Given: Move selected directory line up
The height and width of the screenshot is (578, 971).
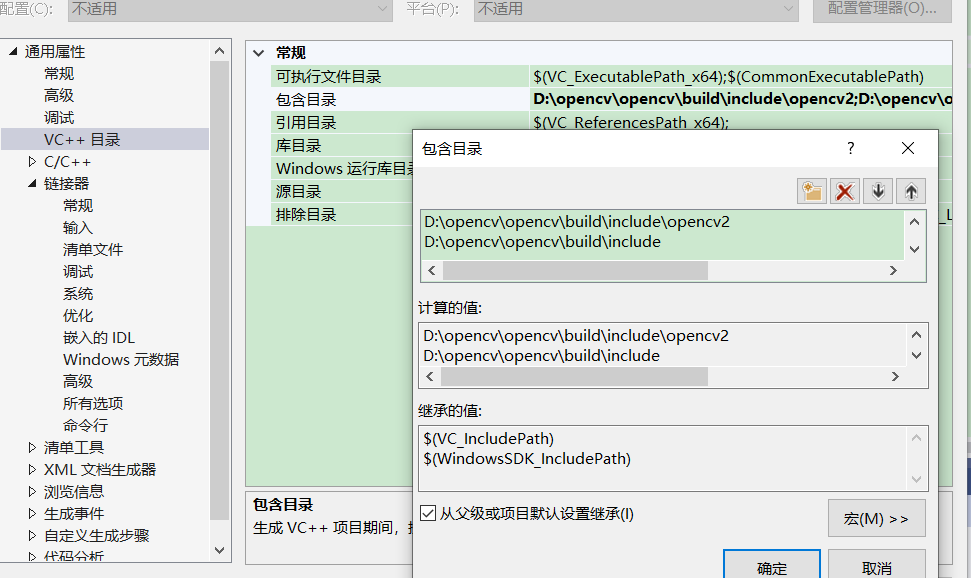Looking at the screenshot, I should coord(910,191).
